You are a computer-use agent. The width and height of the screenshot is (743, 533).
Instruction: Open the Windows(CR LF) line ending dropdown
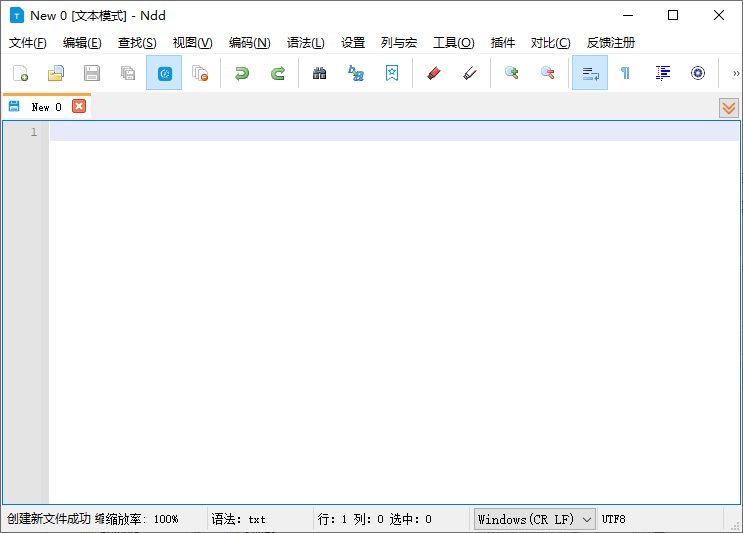point(535,519)
